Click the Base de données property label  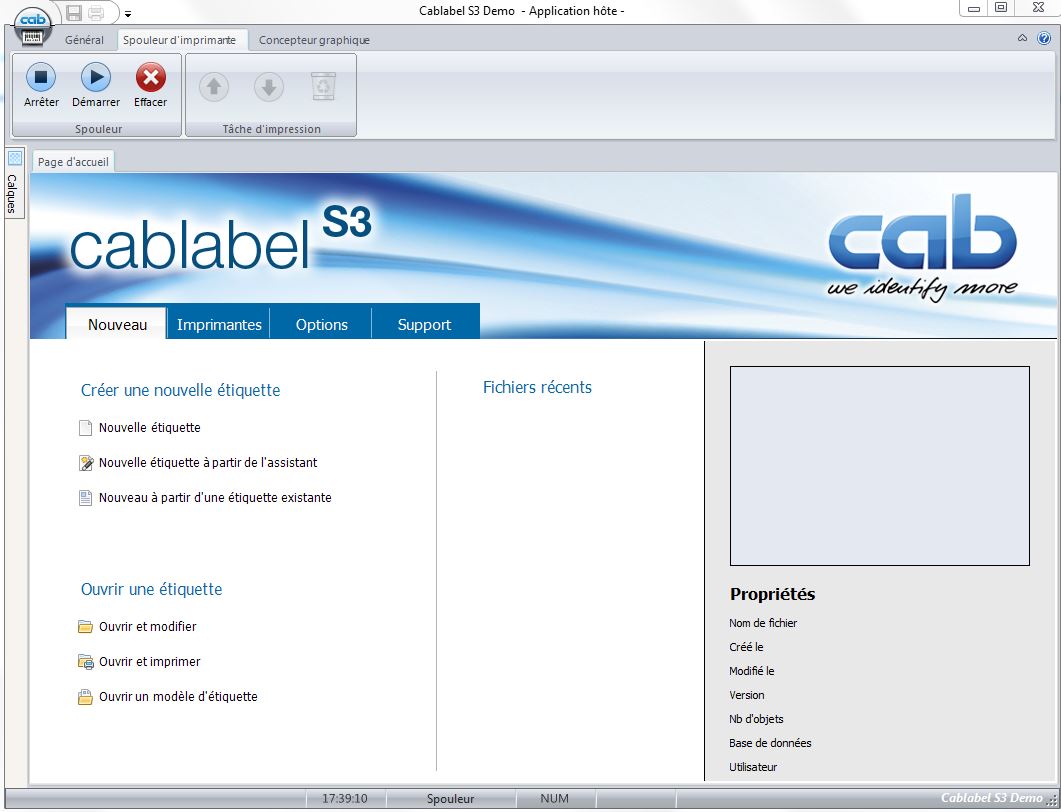point(770,743)
